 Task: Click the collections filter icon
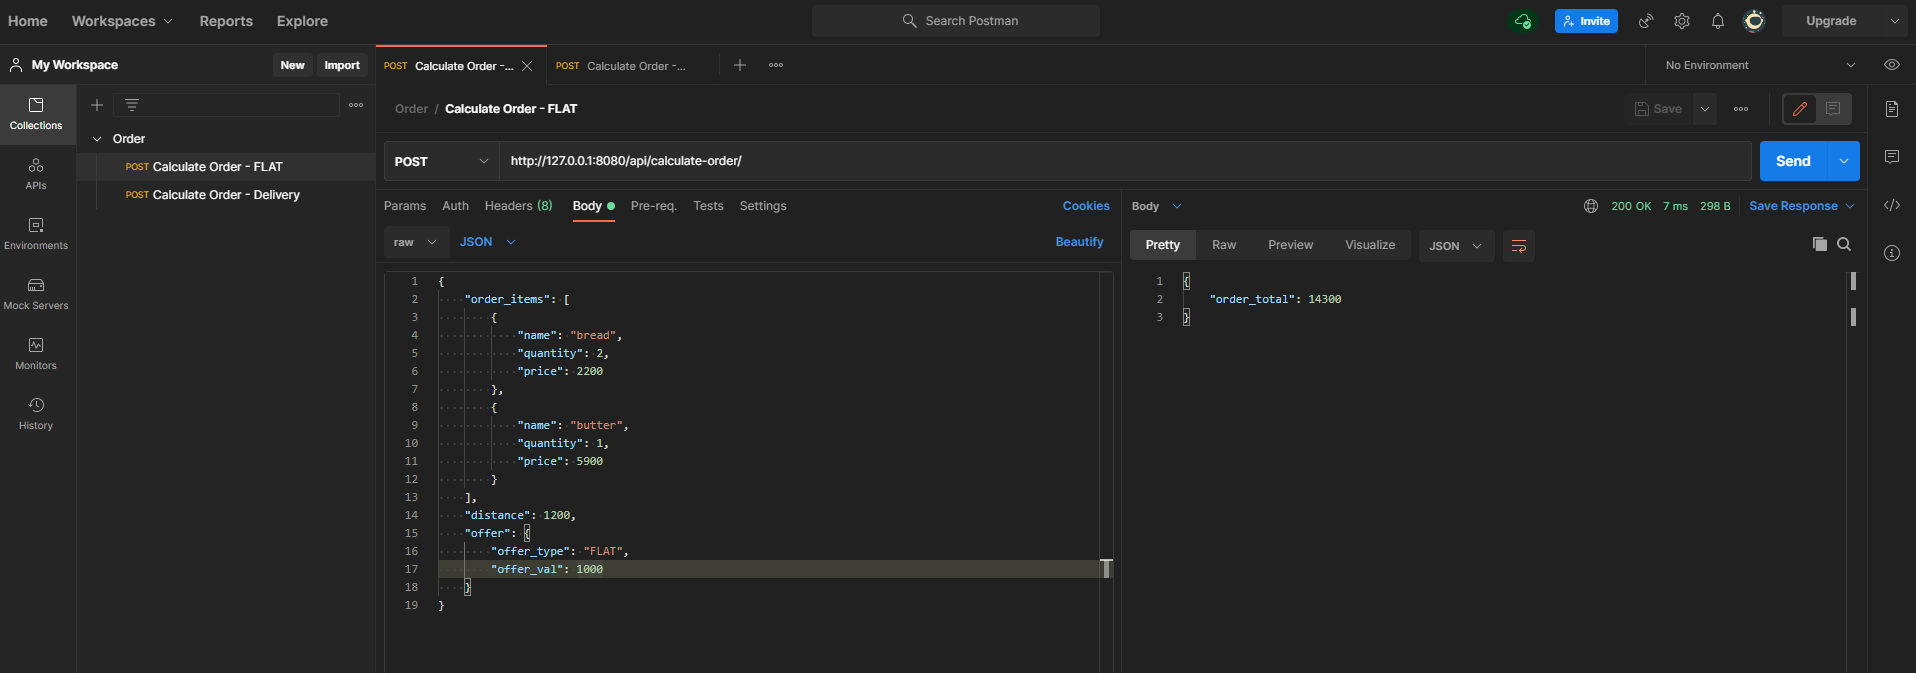132,105
